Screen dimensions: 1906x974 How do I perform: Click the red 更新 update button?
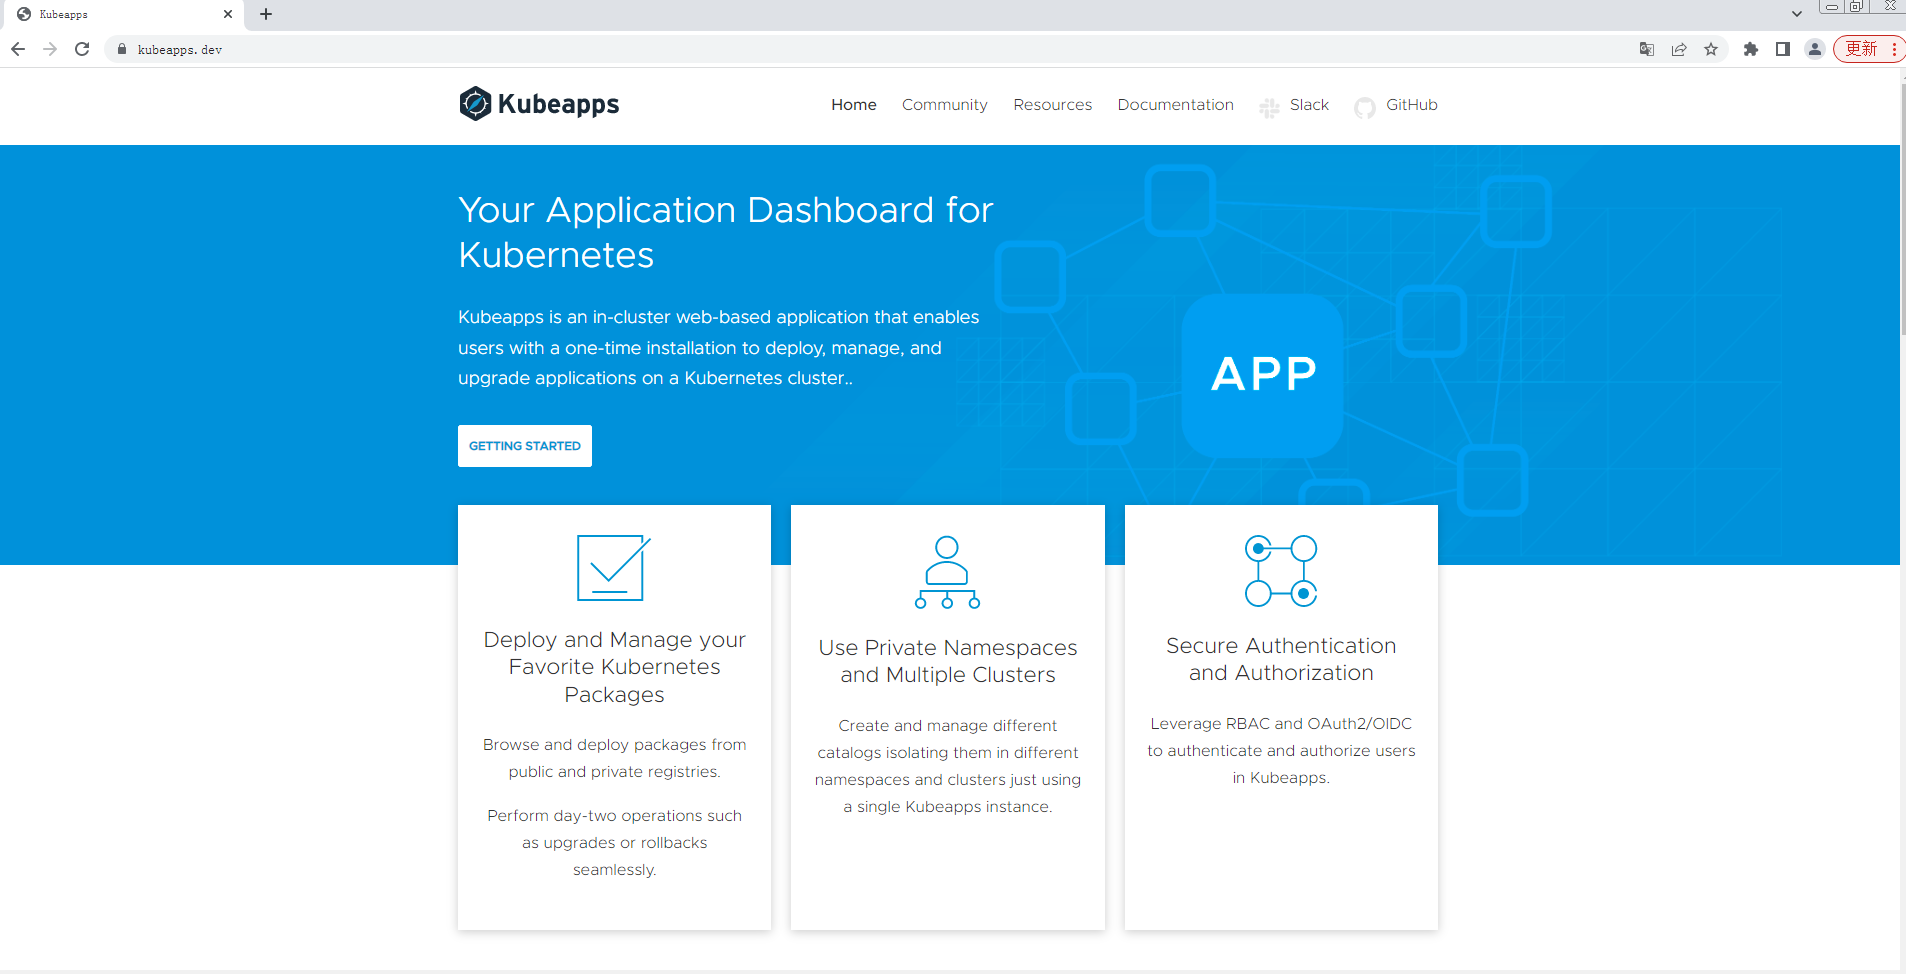tap(1869, 49)
